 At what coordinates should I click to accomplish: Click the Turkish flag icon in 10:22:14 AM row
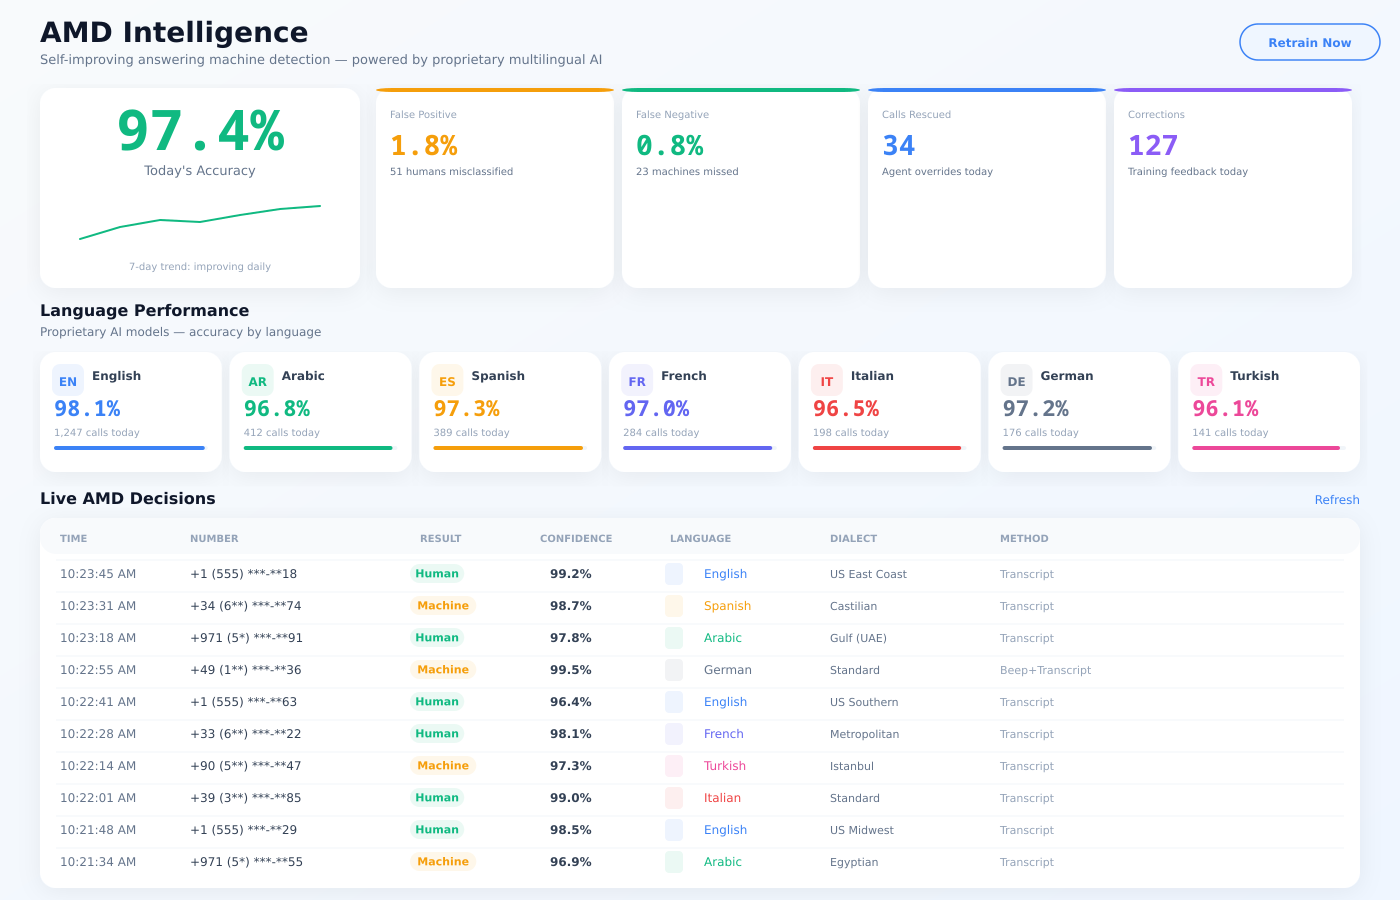pyautogui.click(x=674, y=766)
